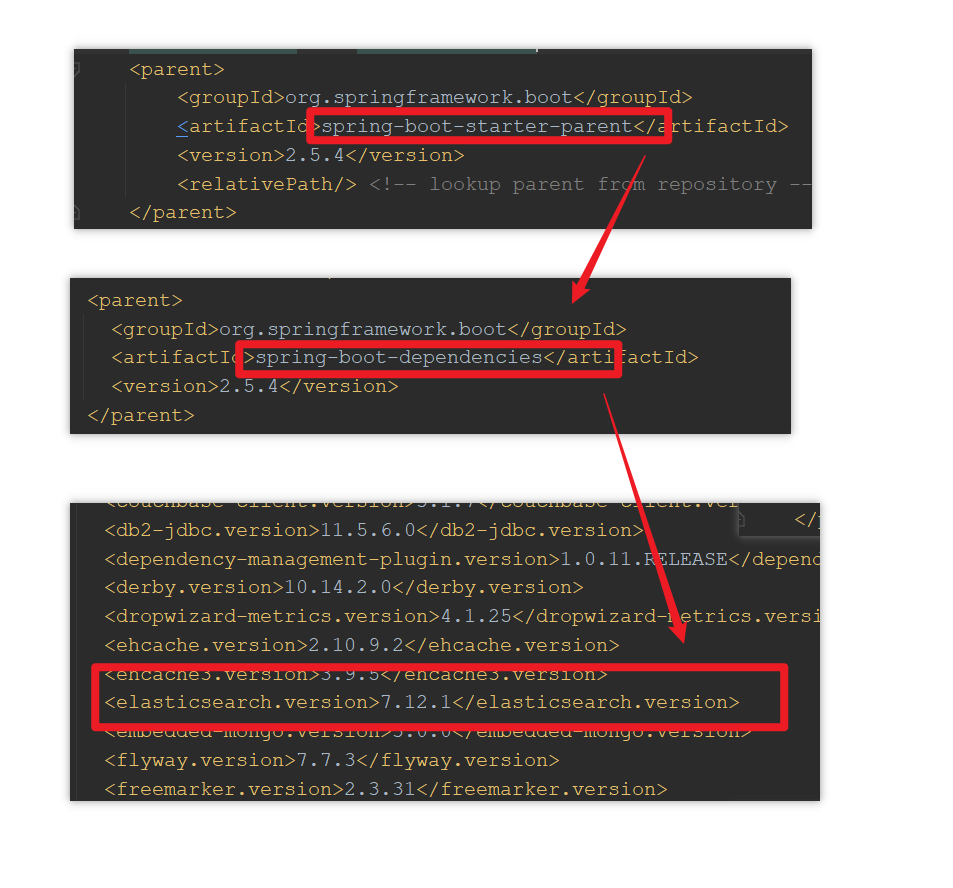Click the dependency-management-plugin.version line

[462, 559]
